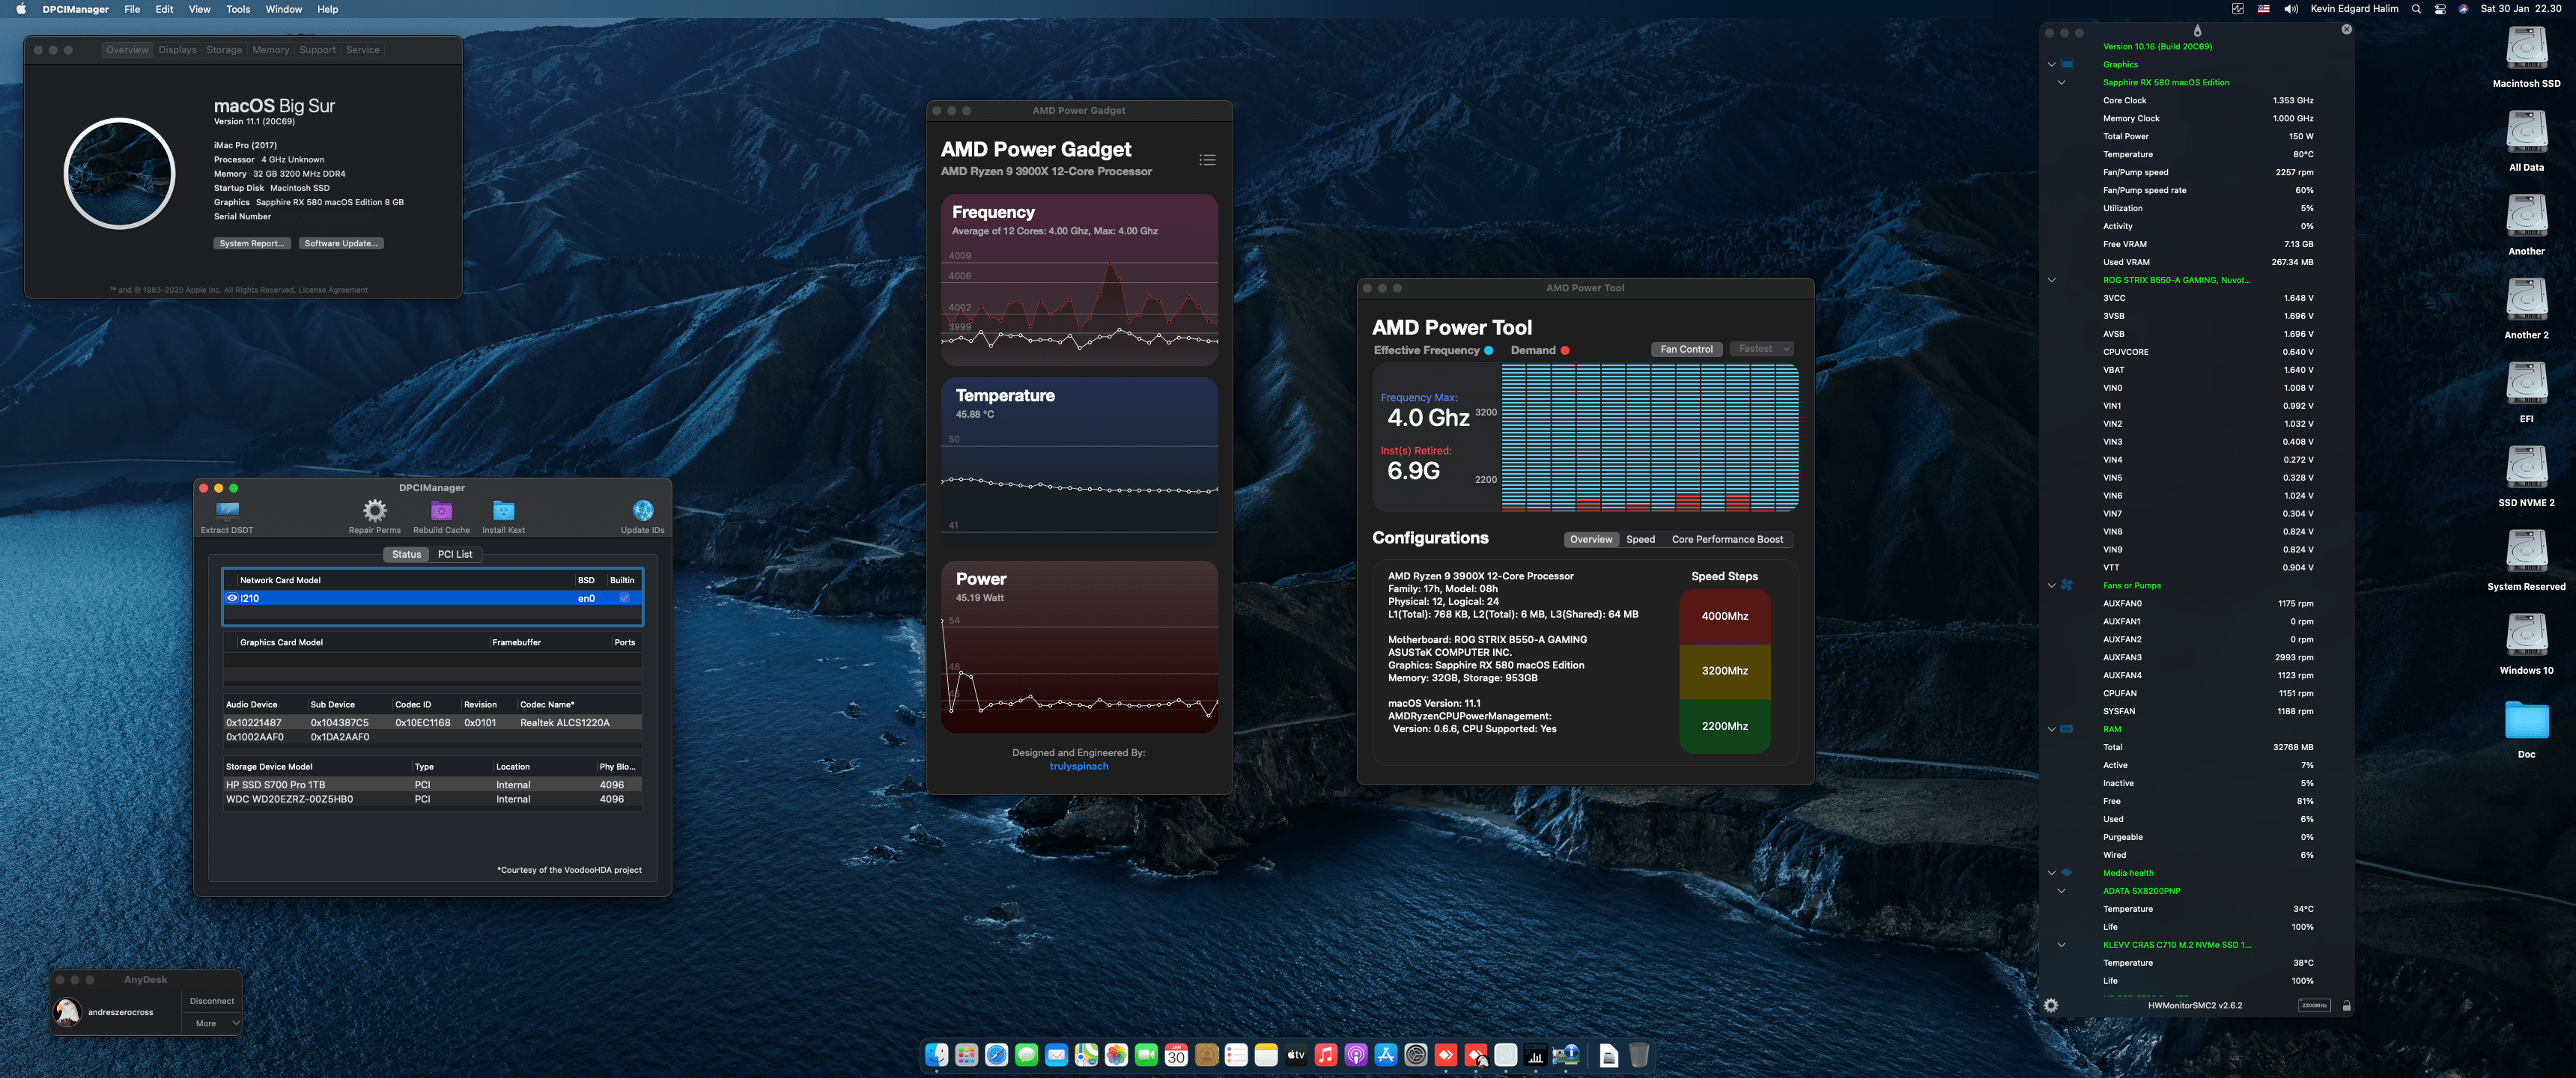Click Fan Control button in AMD Power Tool
This screenshot has height=1078, width=2576.
(1686, 349)
